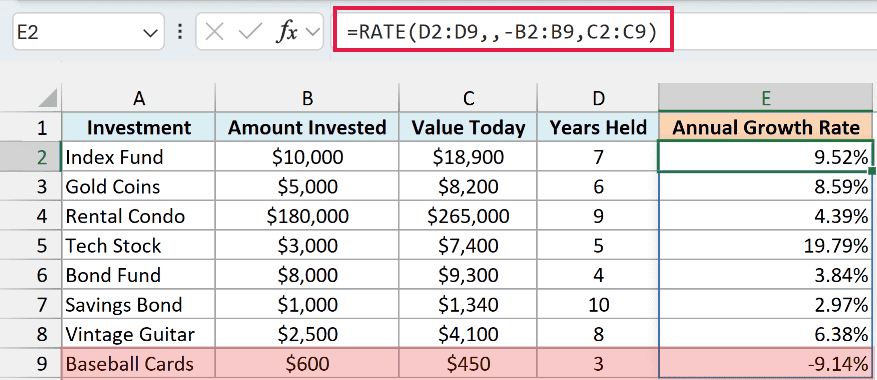Select the Bond Fund cell
The height and width of the screenshot is (380, 877).
click(x=138, y=275)
